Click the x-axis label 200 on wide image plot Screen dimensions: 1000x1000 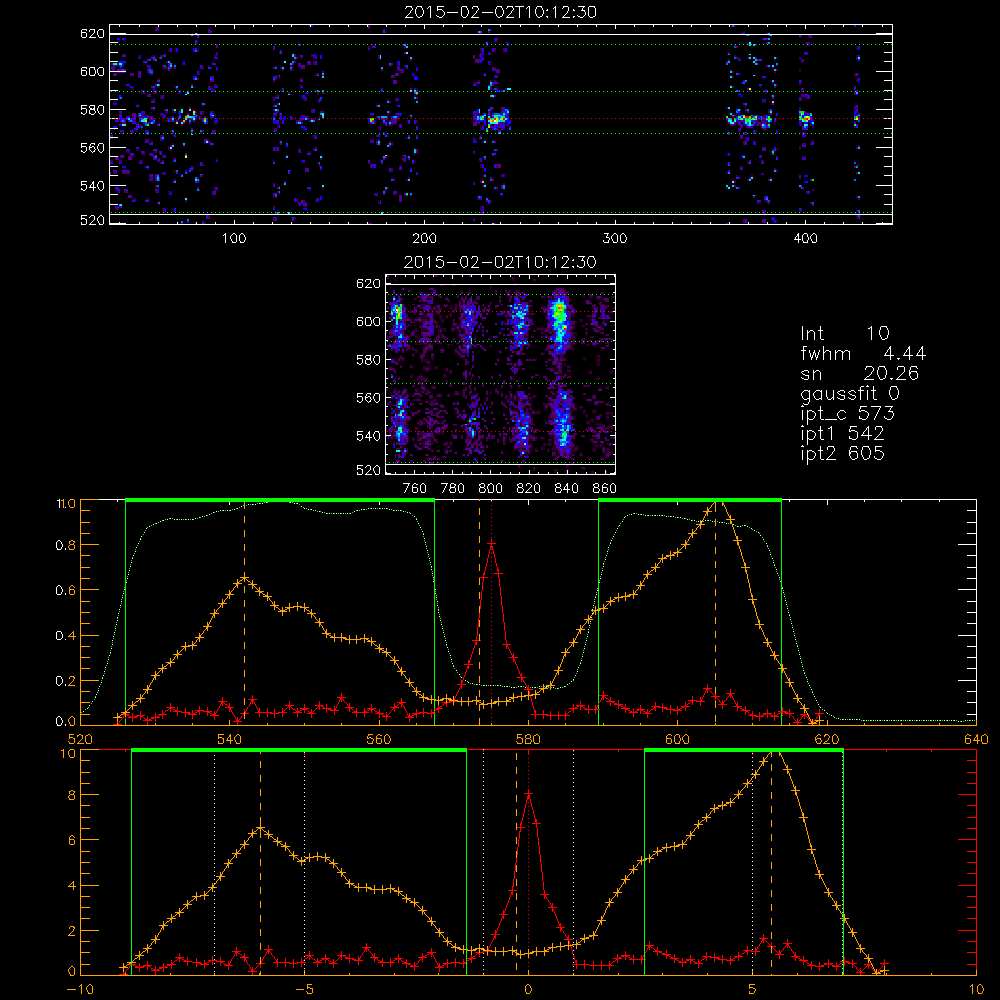(x=424, y=239)
